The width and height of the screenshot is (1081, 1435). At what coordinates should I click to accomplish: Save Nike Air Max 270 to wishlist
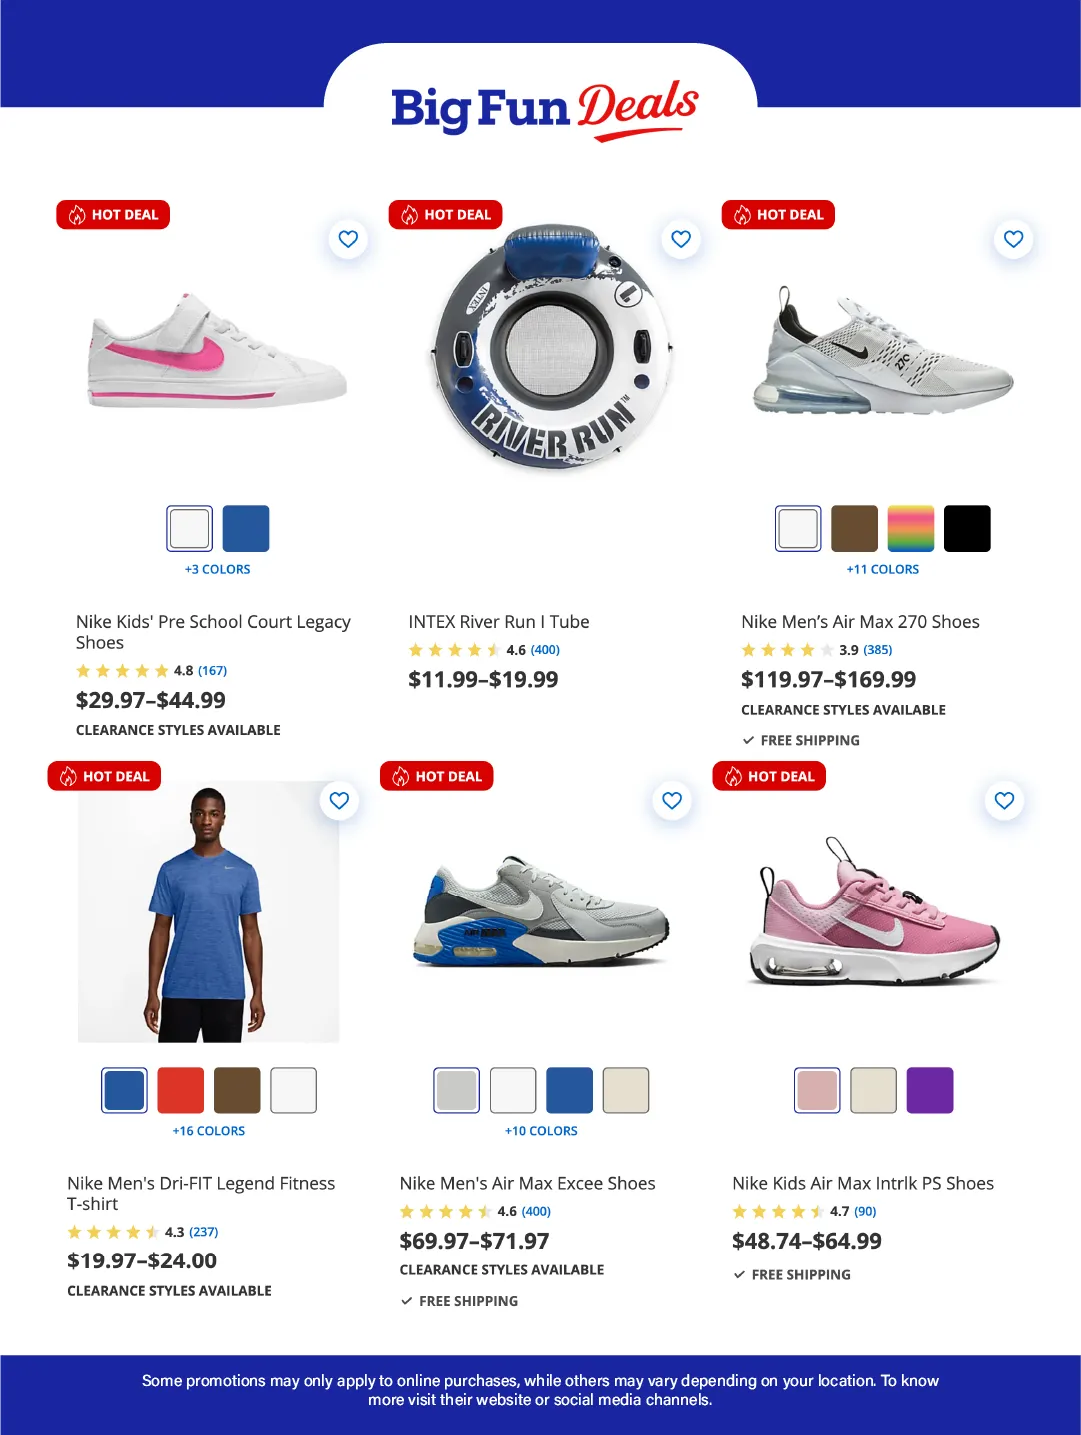tap(1013, 239)
